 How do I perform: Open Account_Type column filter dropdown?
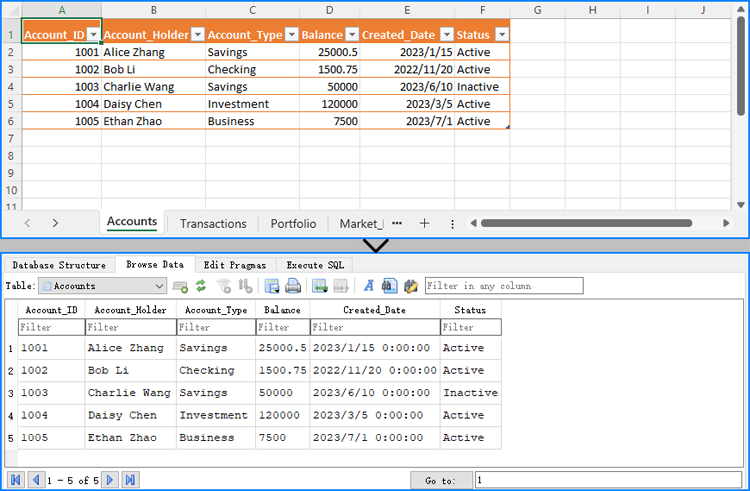[x=292, y=34]
